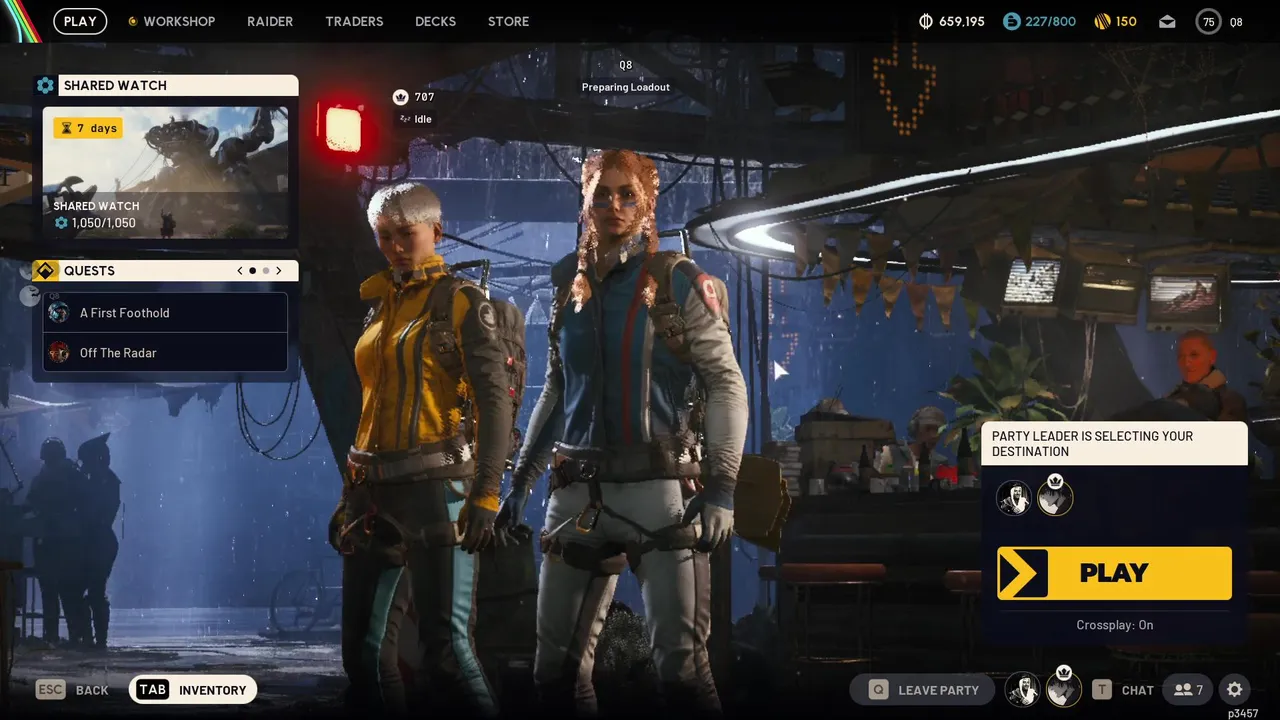Open the Shared Watch event thumbnail

point(165,172)
